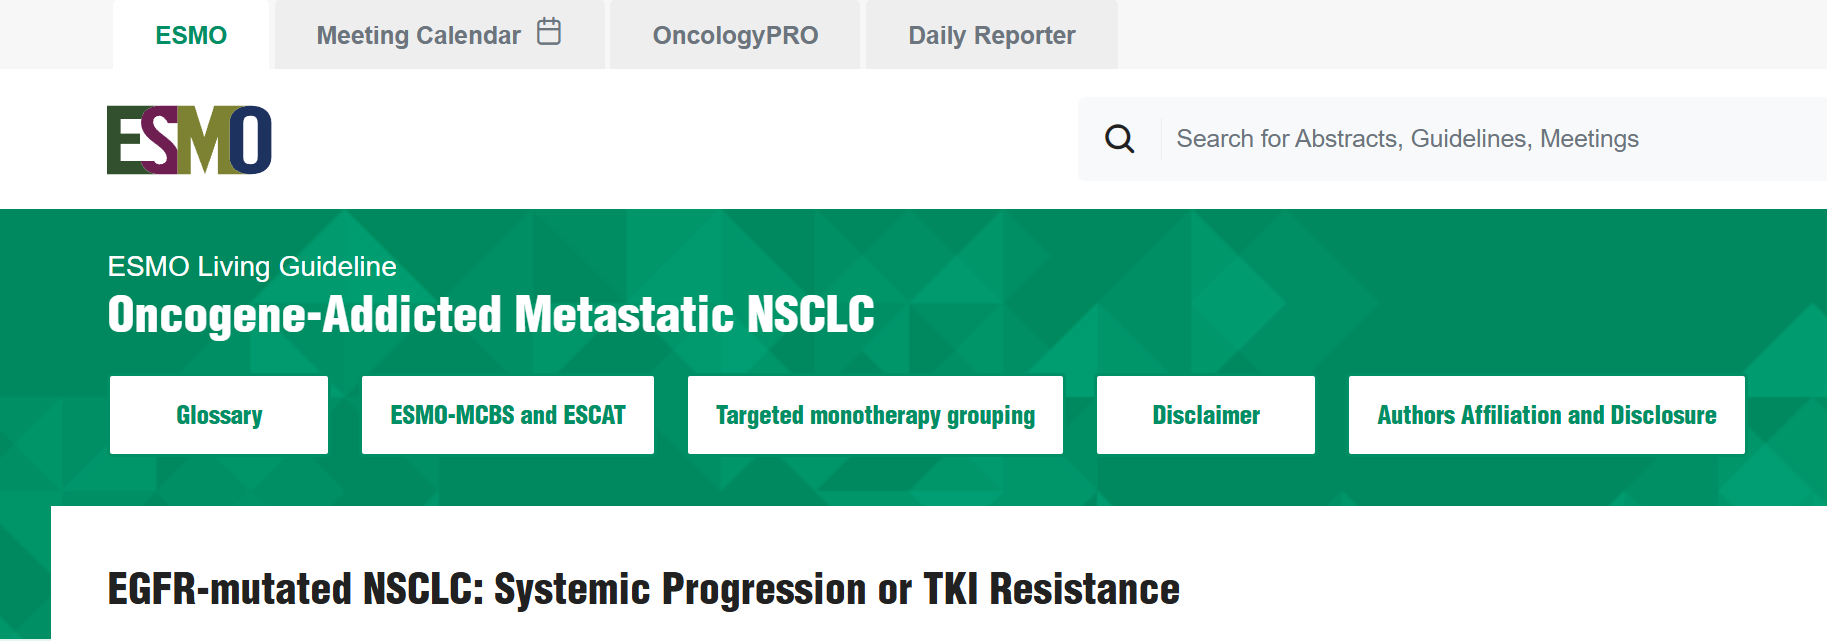Open the Glossary button
This screenshot has height=641, width=1827.
click(x=219, y=415)
